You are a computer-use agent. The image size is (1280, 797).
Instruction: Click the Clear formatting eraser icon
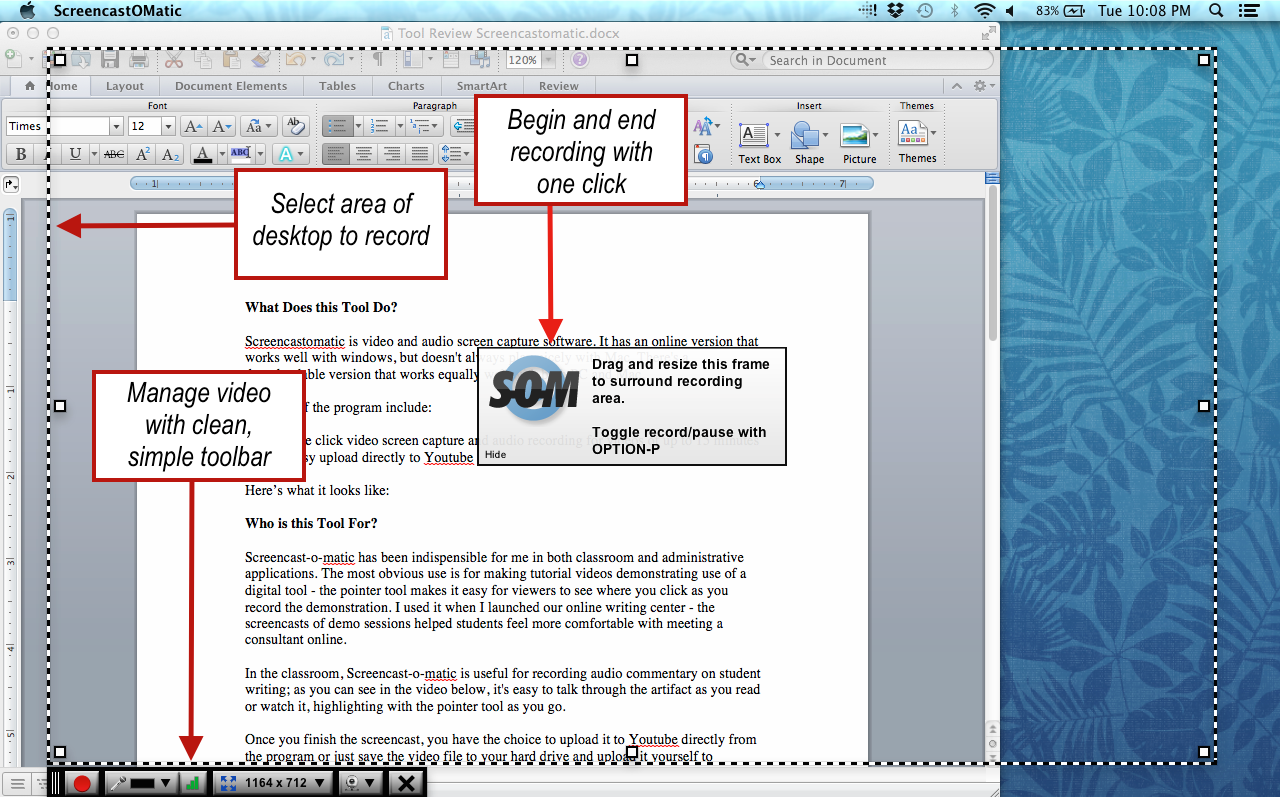[x=295, y=126]
